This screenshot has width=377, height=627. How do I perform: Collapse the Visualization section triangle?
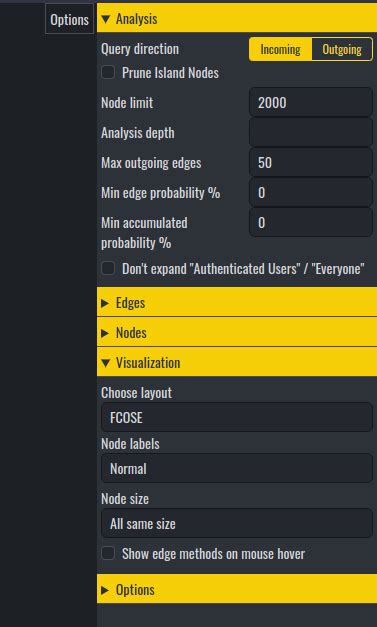pos(106,363)
